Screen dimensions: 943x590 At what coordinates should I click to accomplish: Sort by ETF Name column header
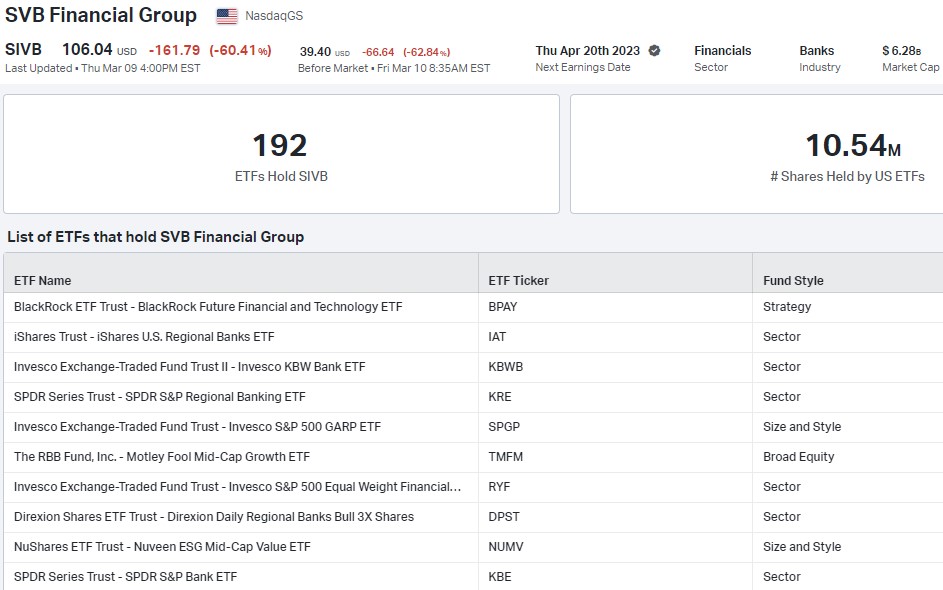[43, 281]
